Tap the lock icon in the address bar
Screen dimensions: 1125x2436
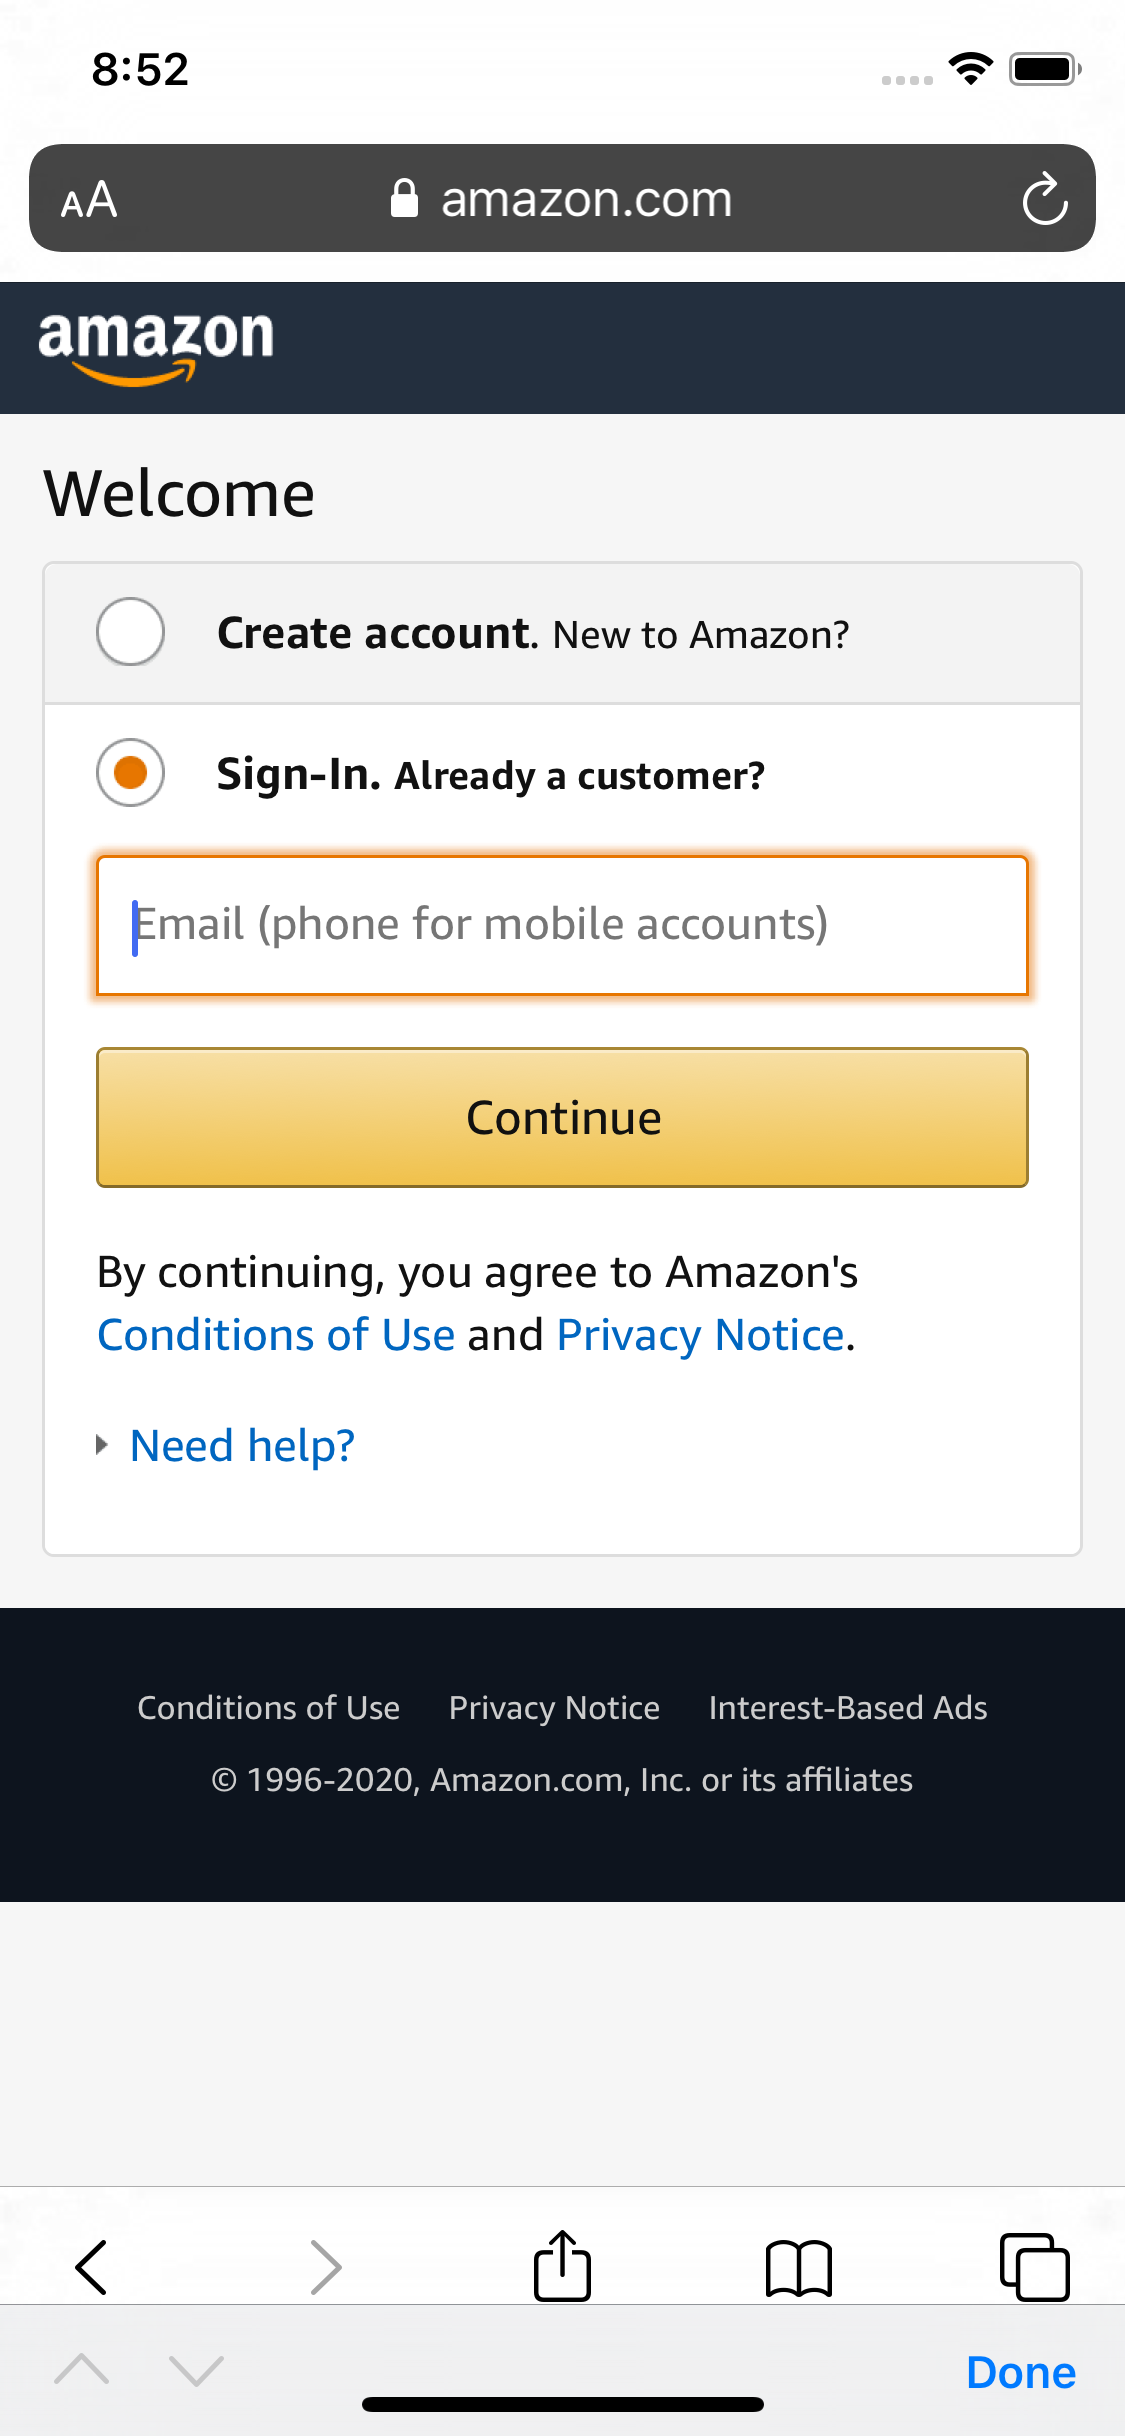pos(404,198)
